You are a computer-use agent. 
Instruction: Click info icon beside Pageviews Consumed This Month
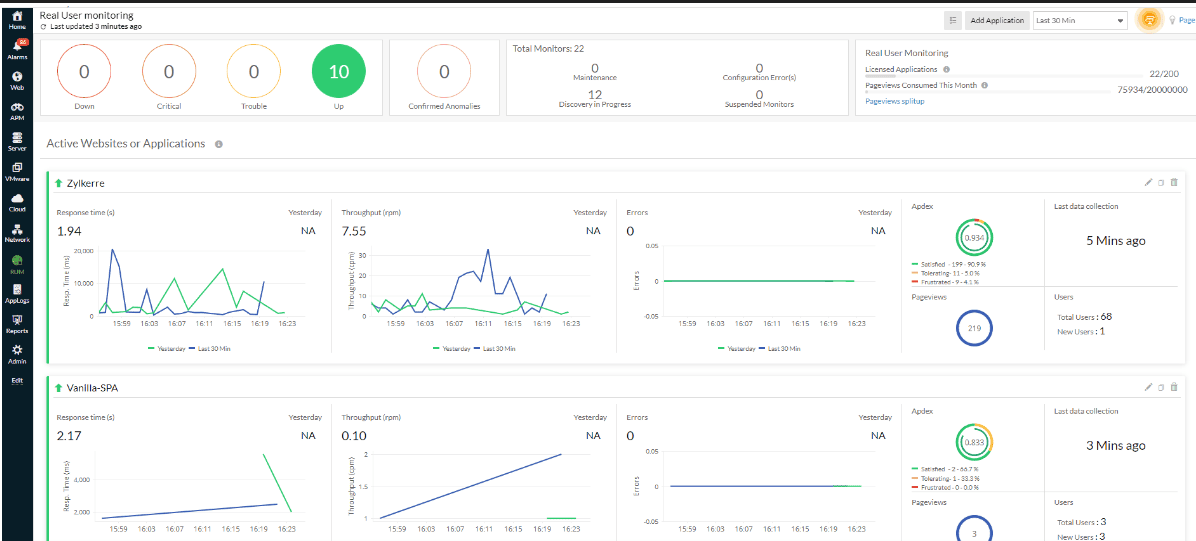[984, 85]
